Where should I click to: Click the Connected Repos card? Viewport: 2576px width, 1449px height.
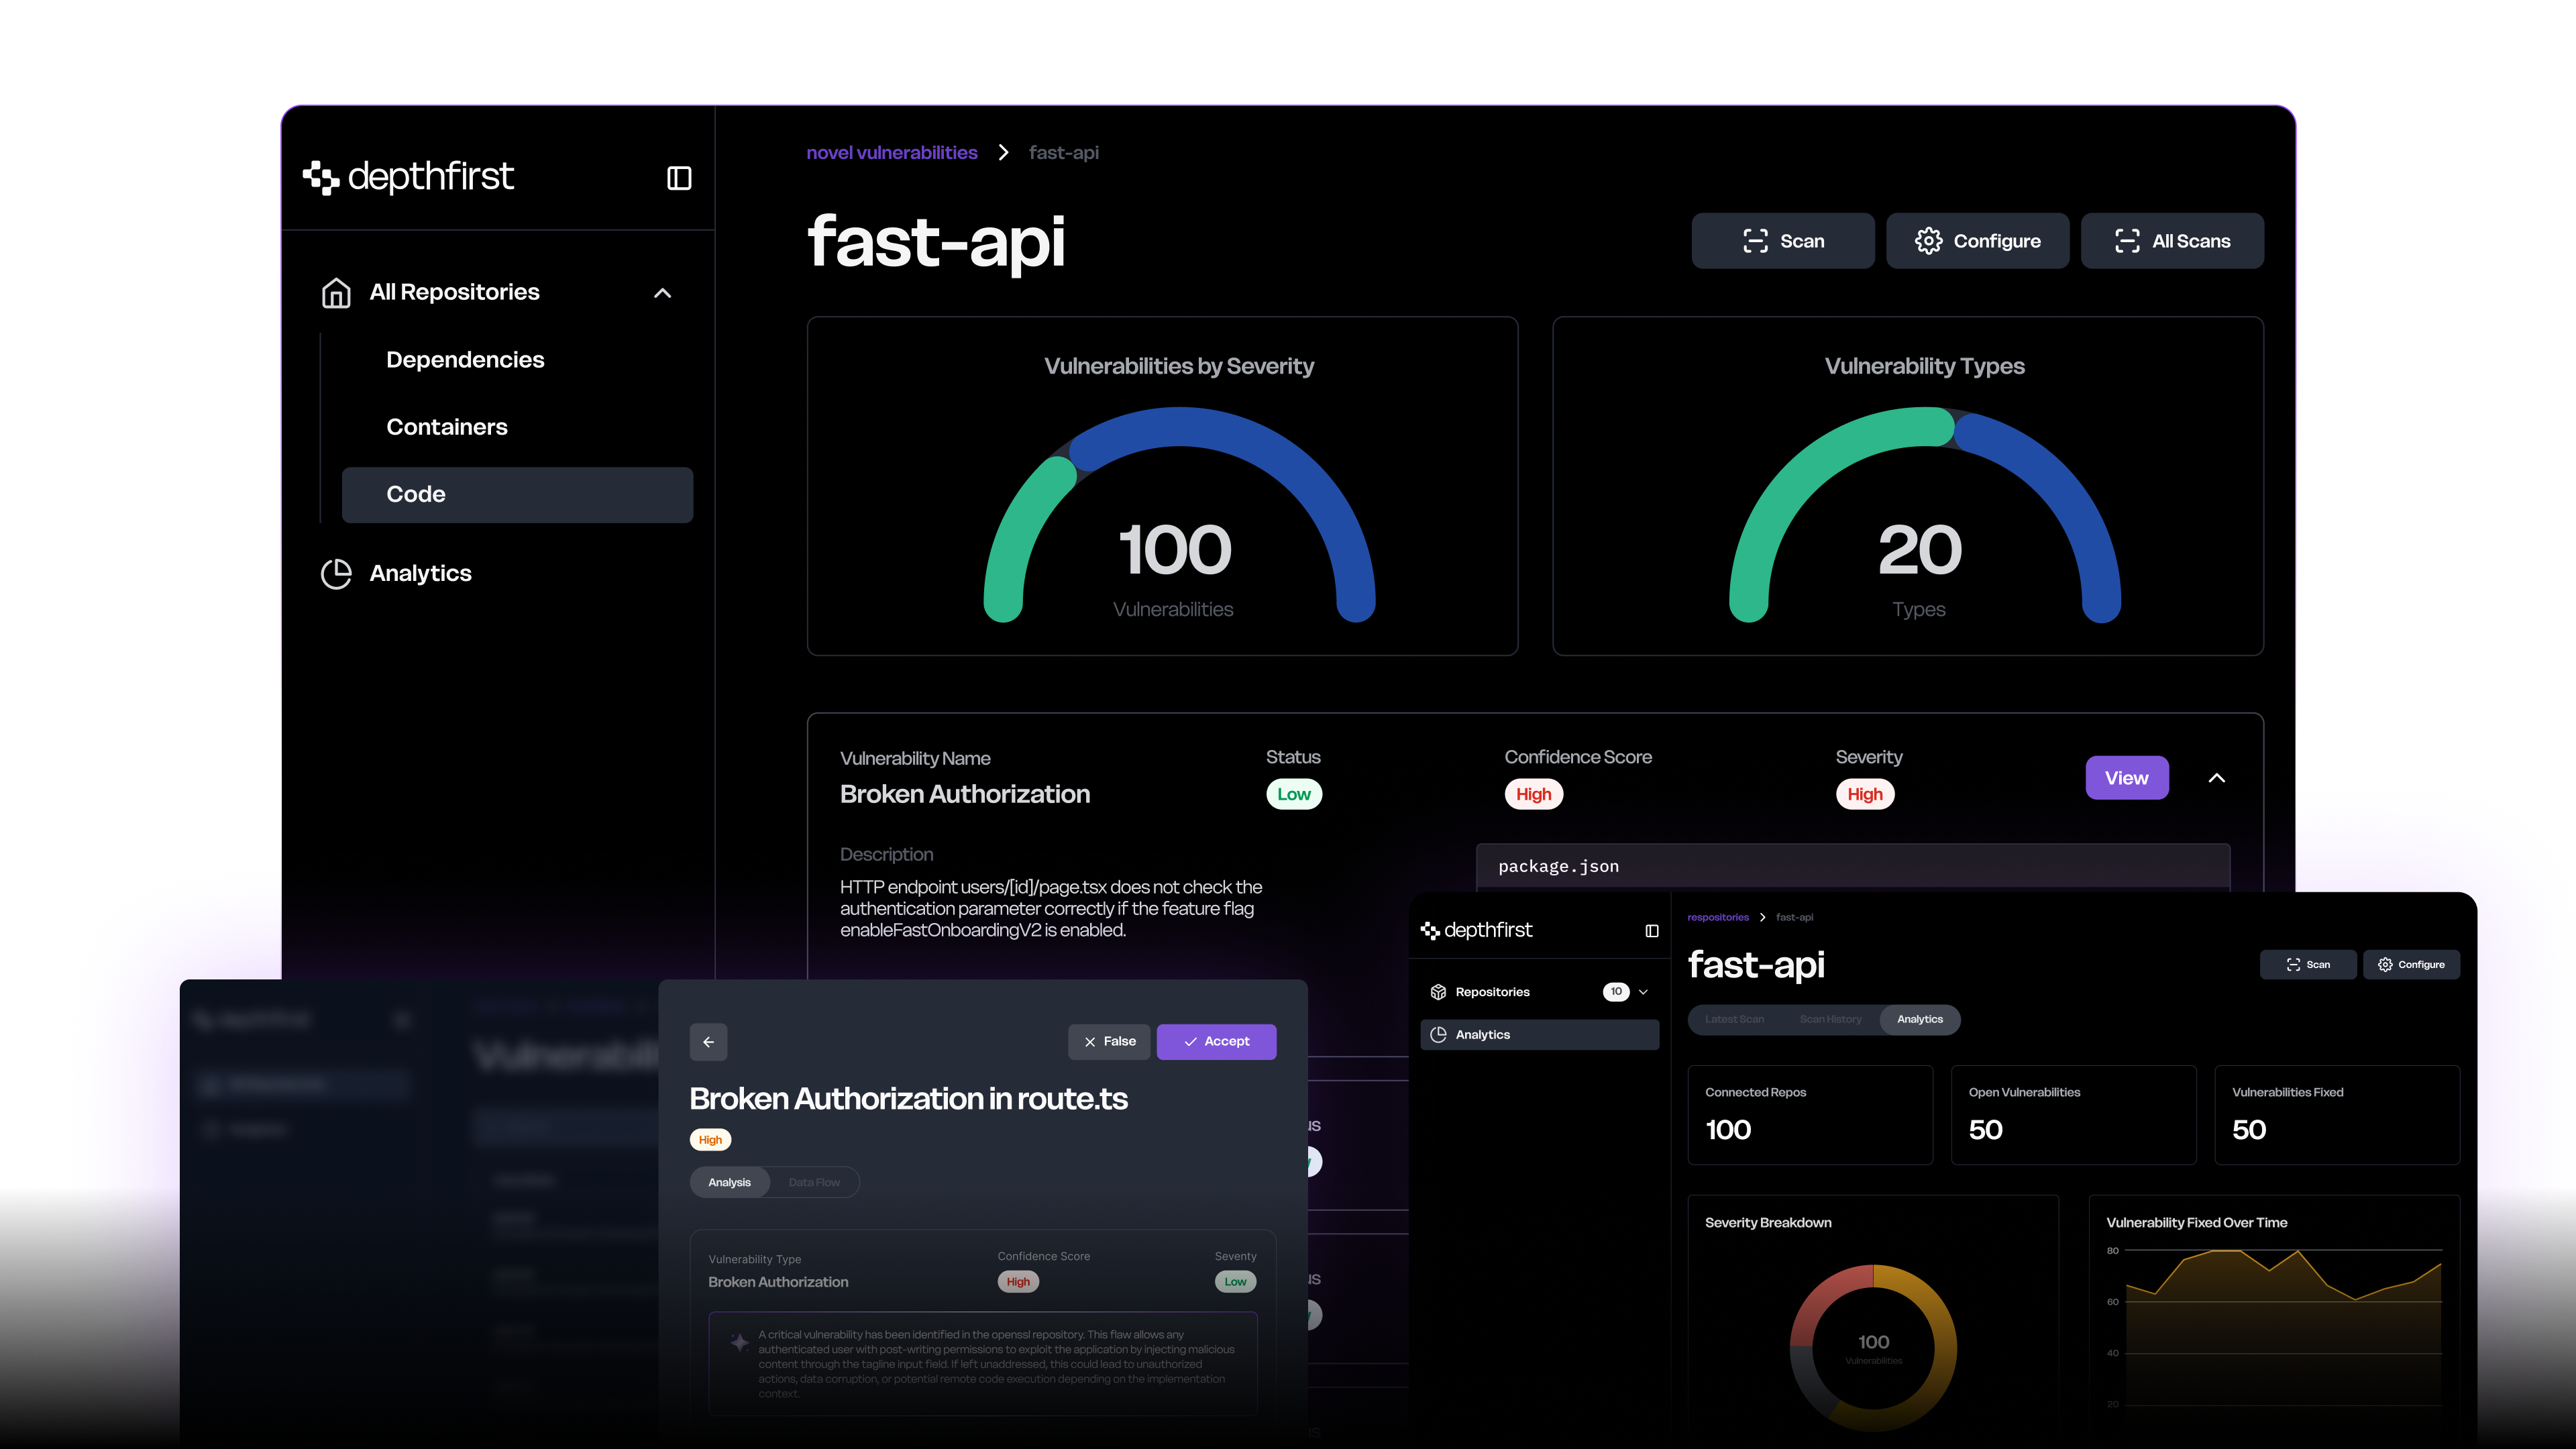1810,1114
